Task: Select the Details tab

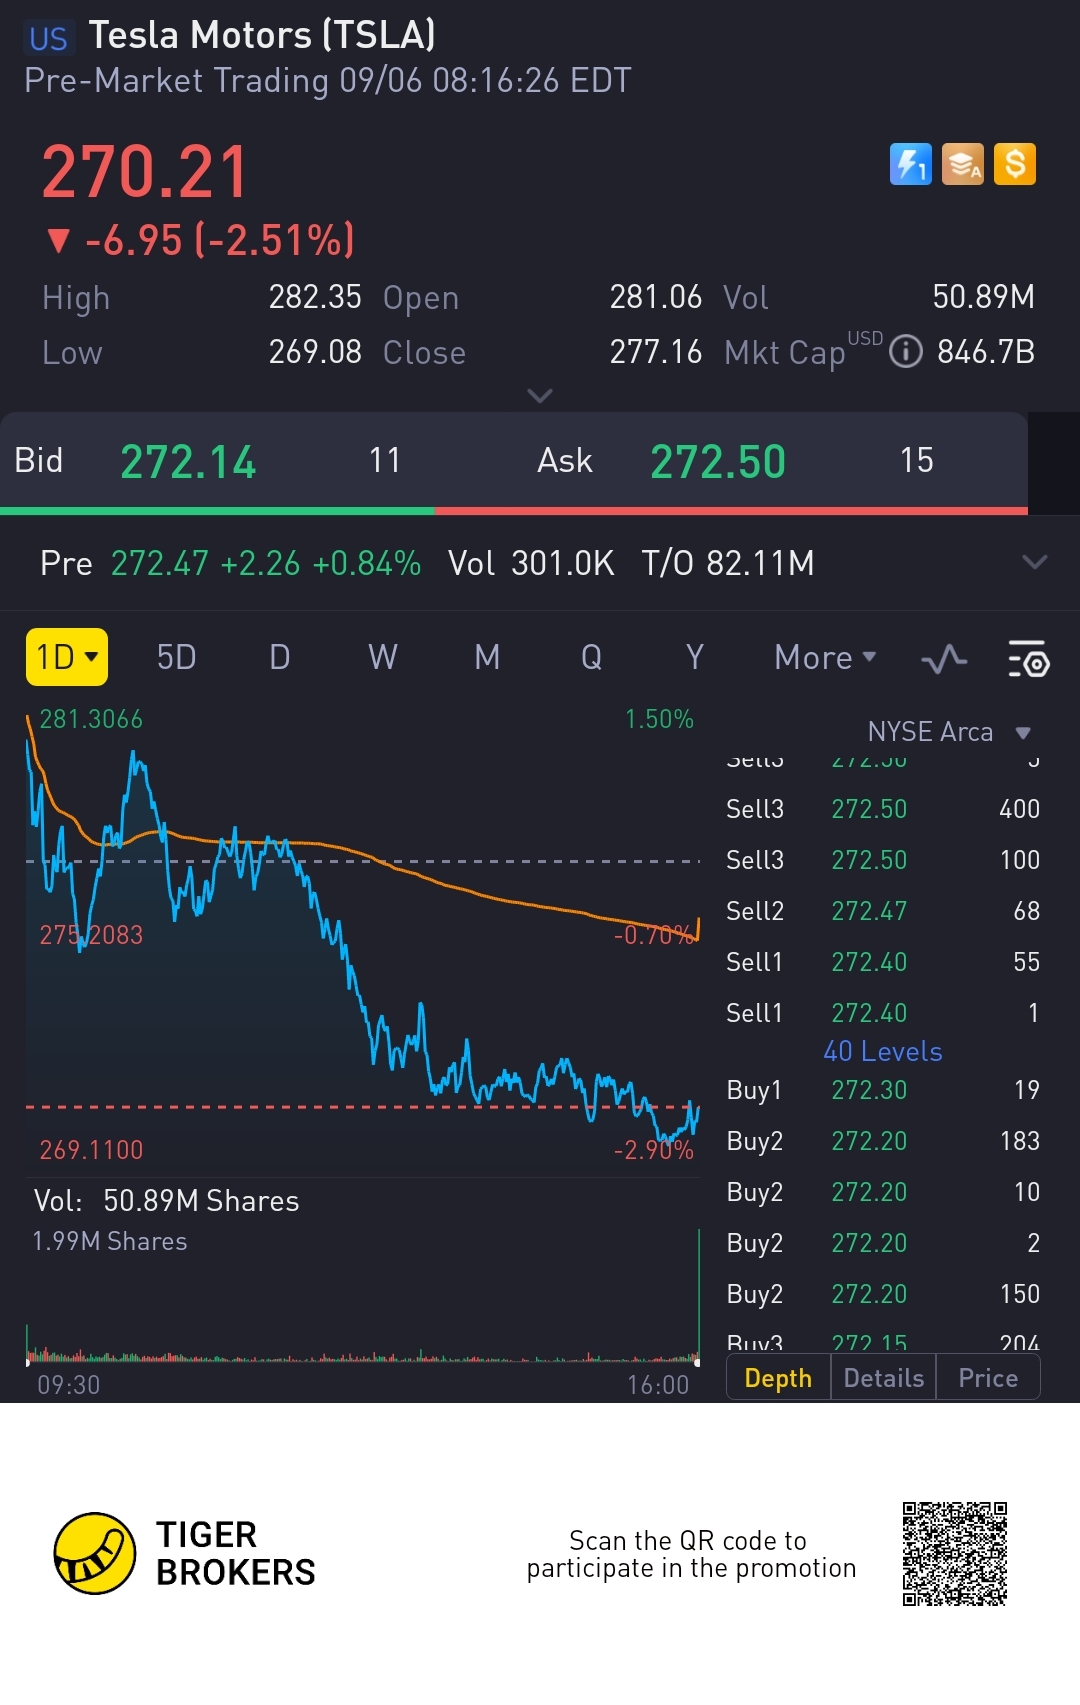Action: pyautogui.click(x=884, y=1378)
